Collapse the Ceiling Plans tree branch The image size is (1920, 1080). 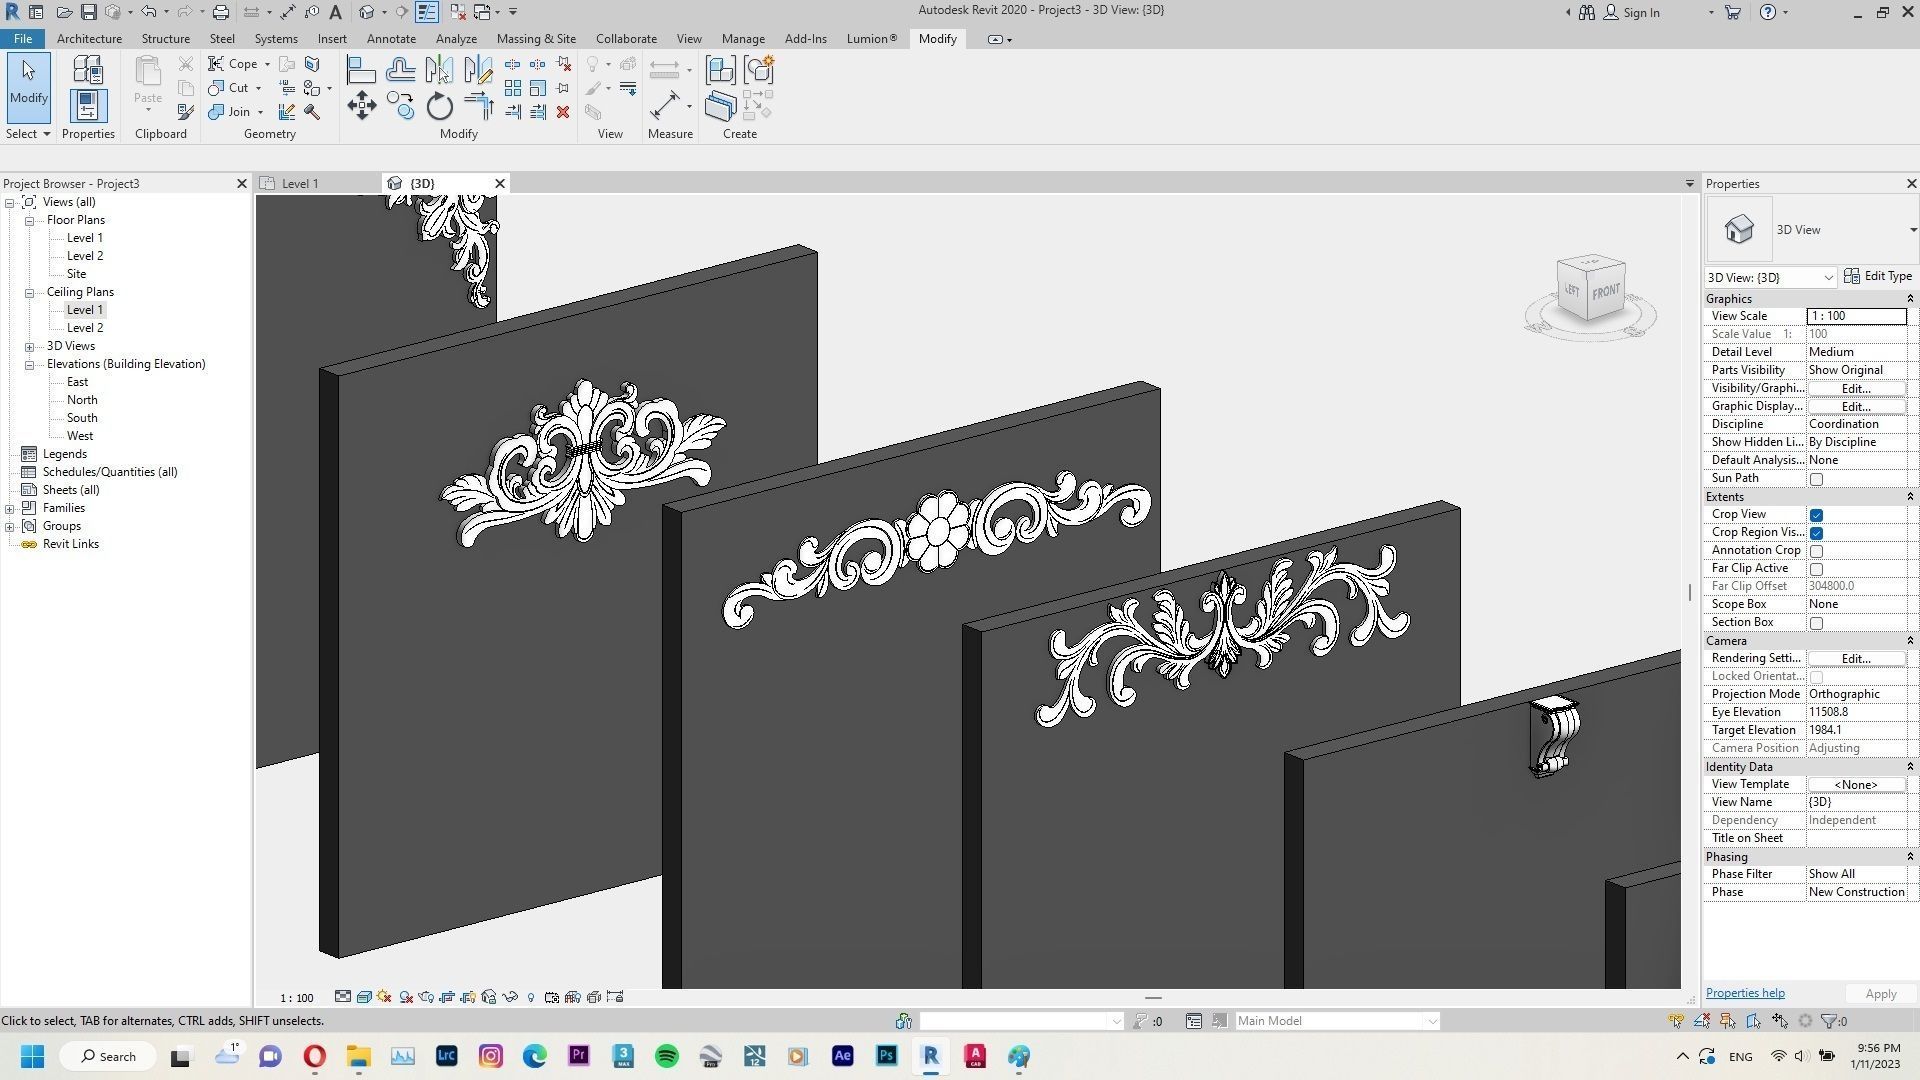point(28,291)
